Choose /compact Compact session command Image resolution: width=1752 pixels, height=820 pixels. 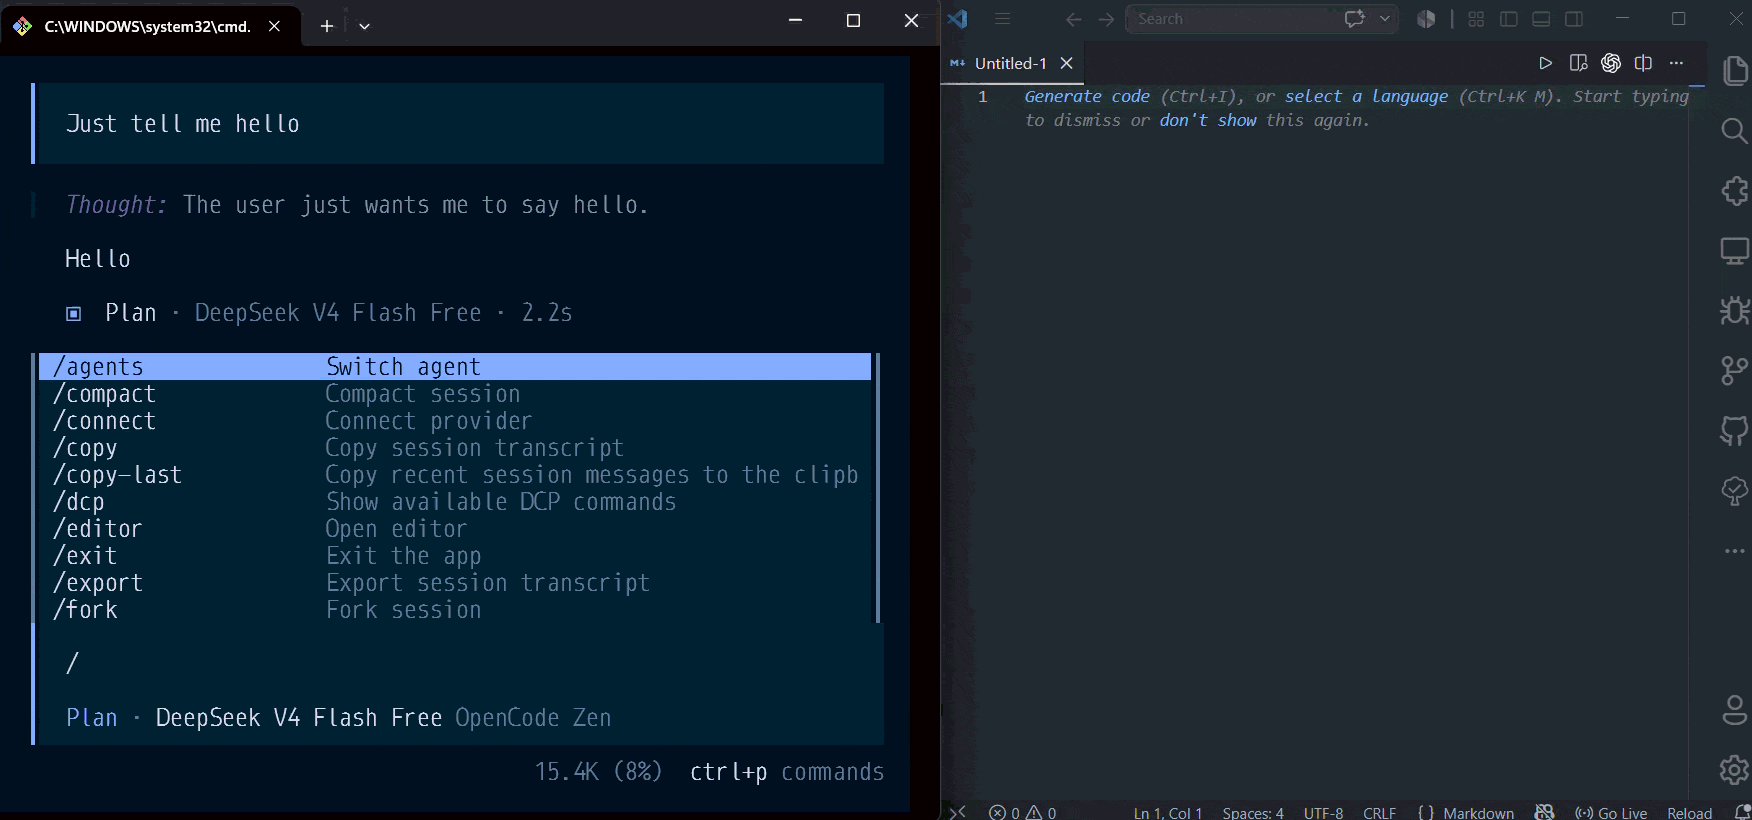(x=455, y=394)
